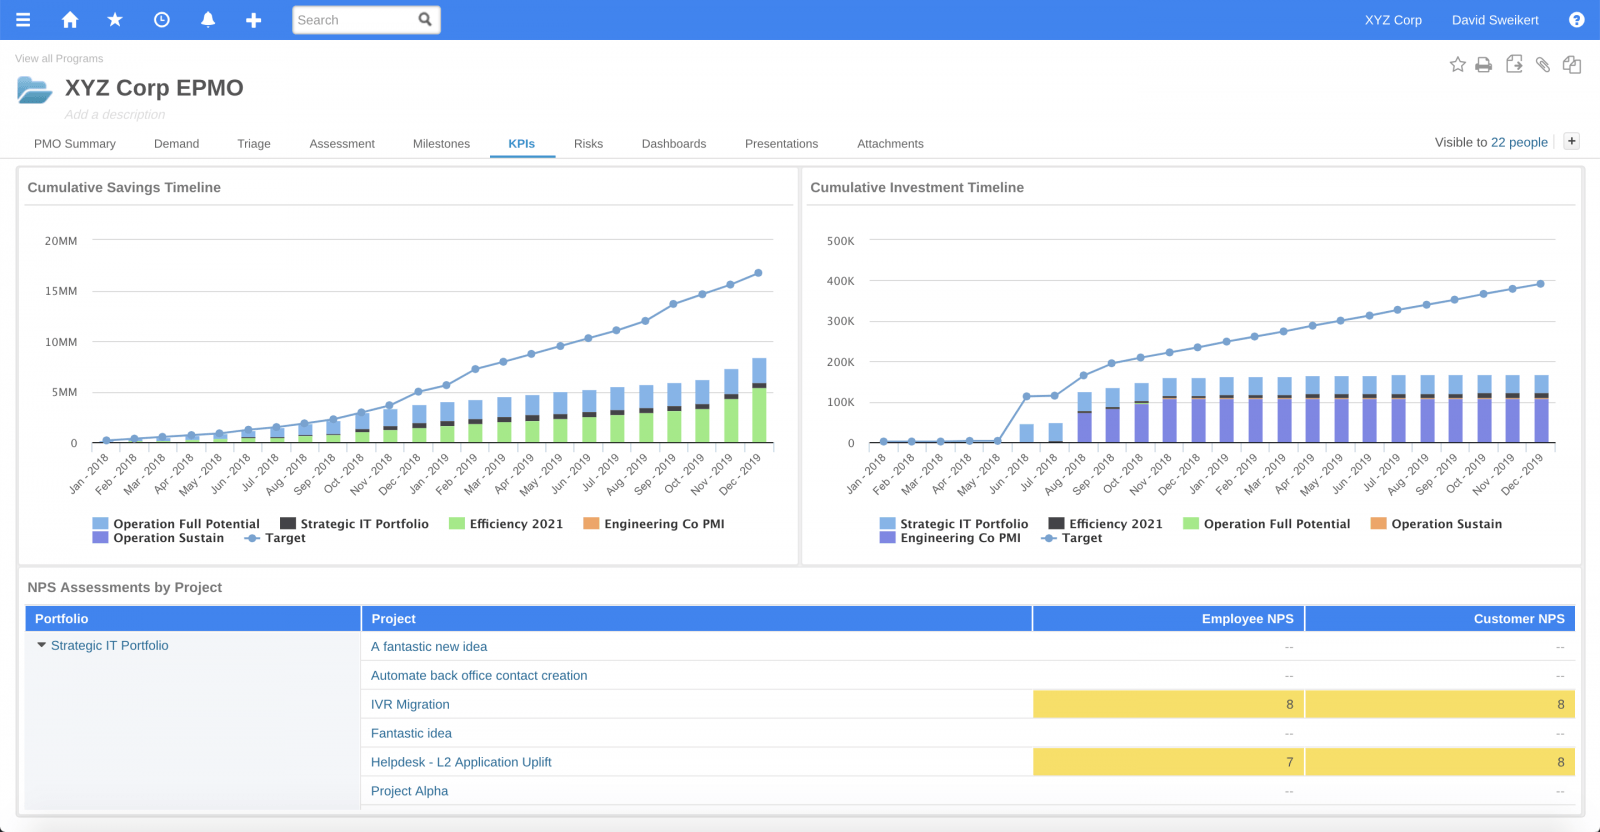Open the David Sweikert user menu
Image resolution: width=1600 pixels, height=832 pixels.
(x=1495, y=20)
